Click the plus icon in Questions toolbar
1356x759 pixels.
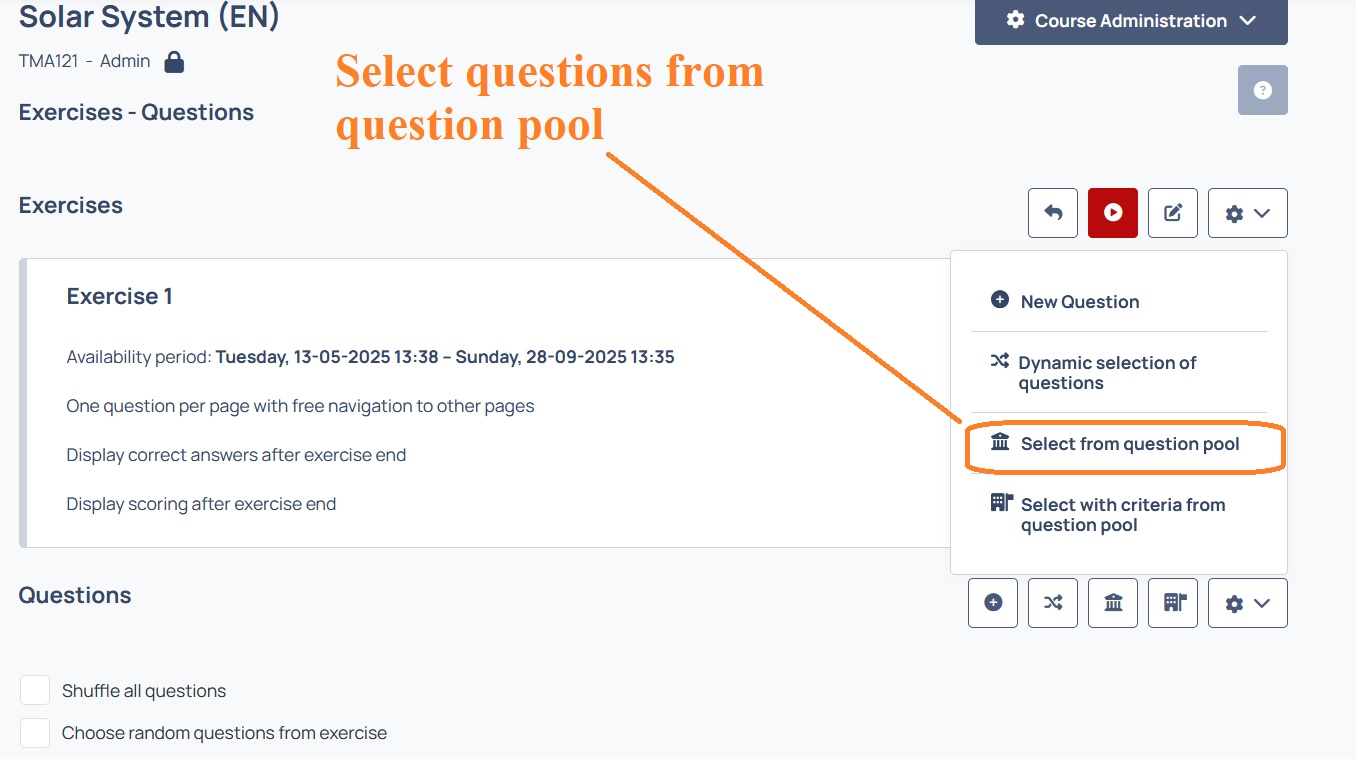point(993,603)
